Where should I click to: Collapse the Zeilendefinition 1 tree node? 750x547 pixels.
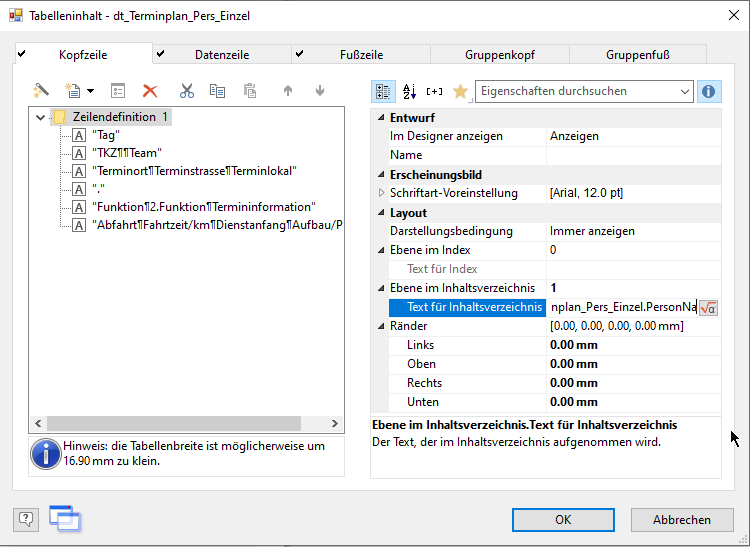click(x=40, y=117)
